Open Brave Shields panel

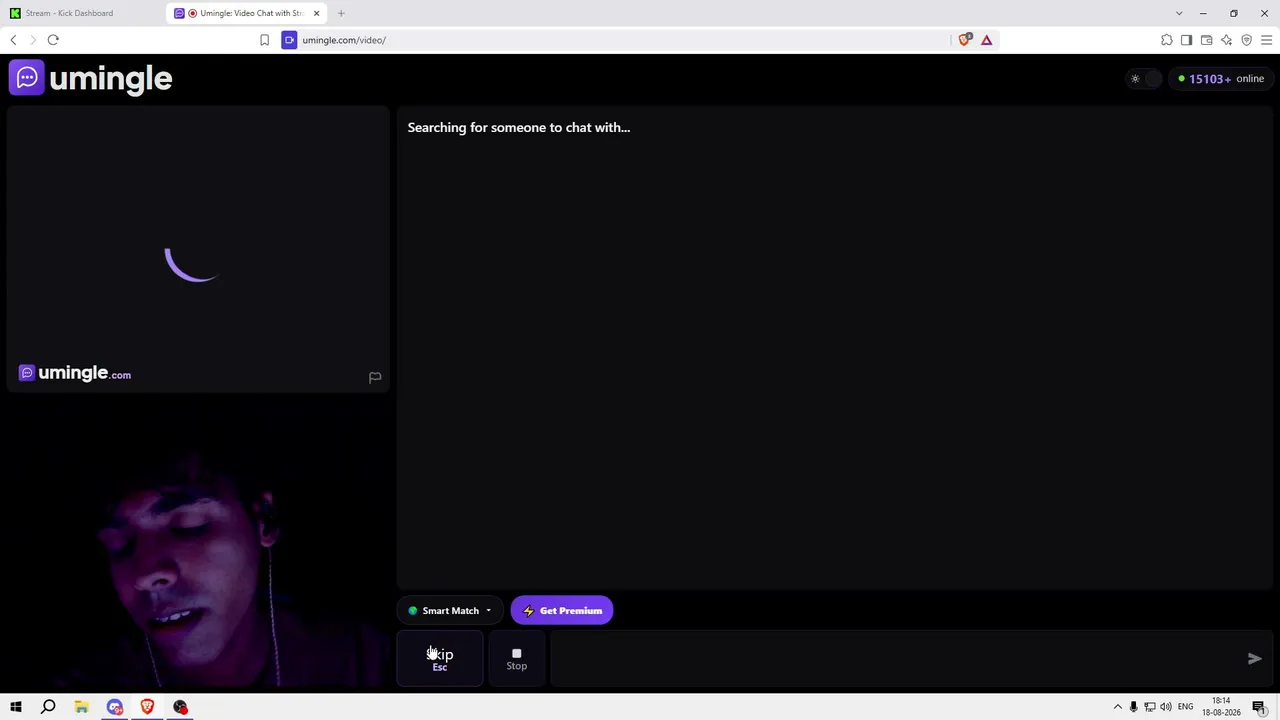pyautogui.click(x=964, y=40)
